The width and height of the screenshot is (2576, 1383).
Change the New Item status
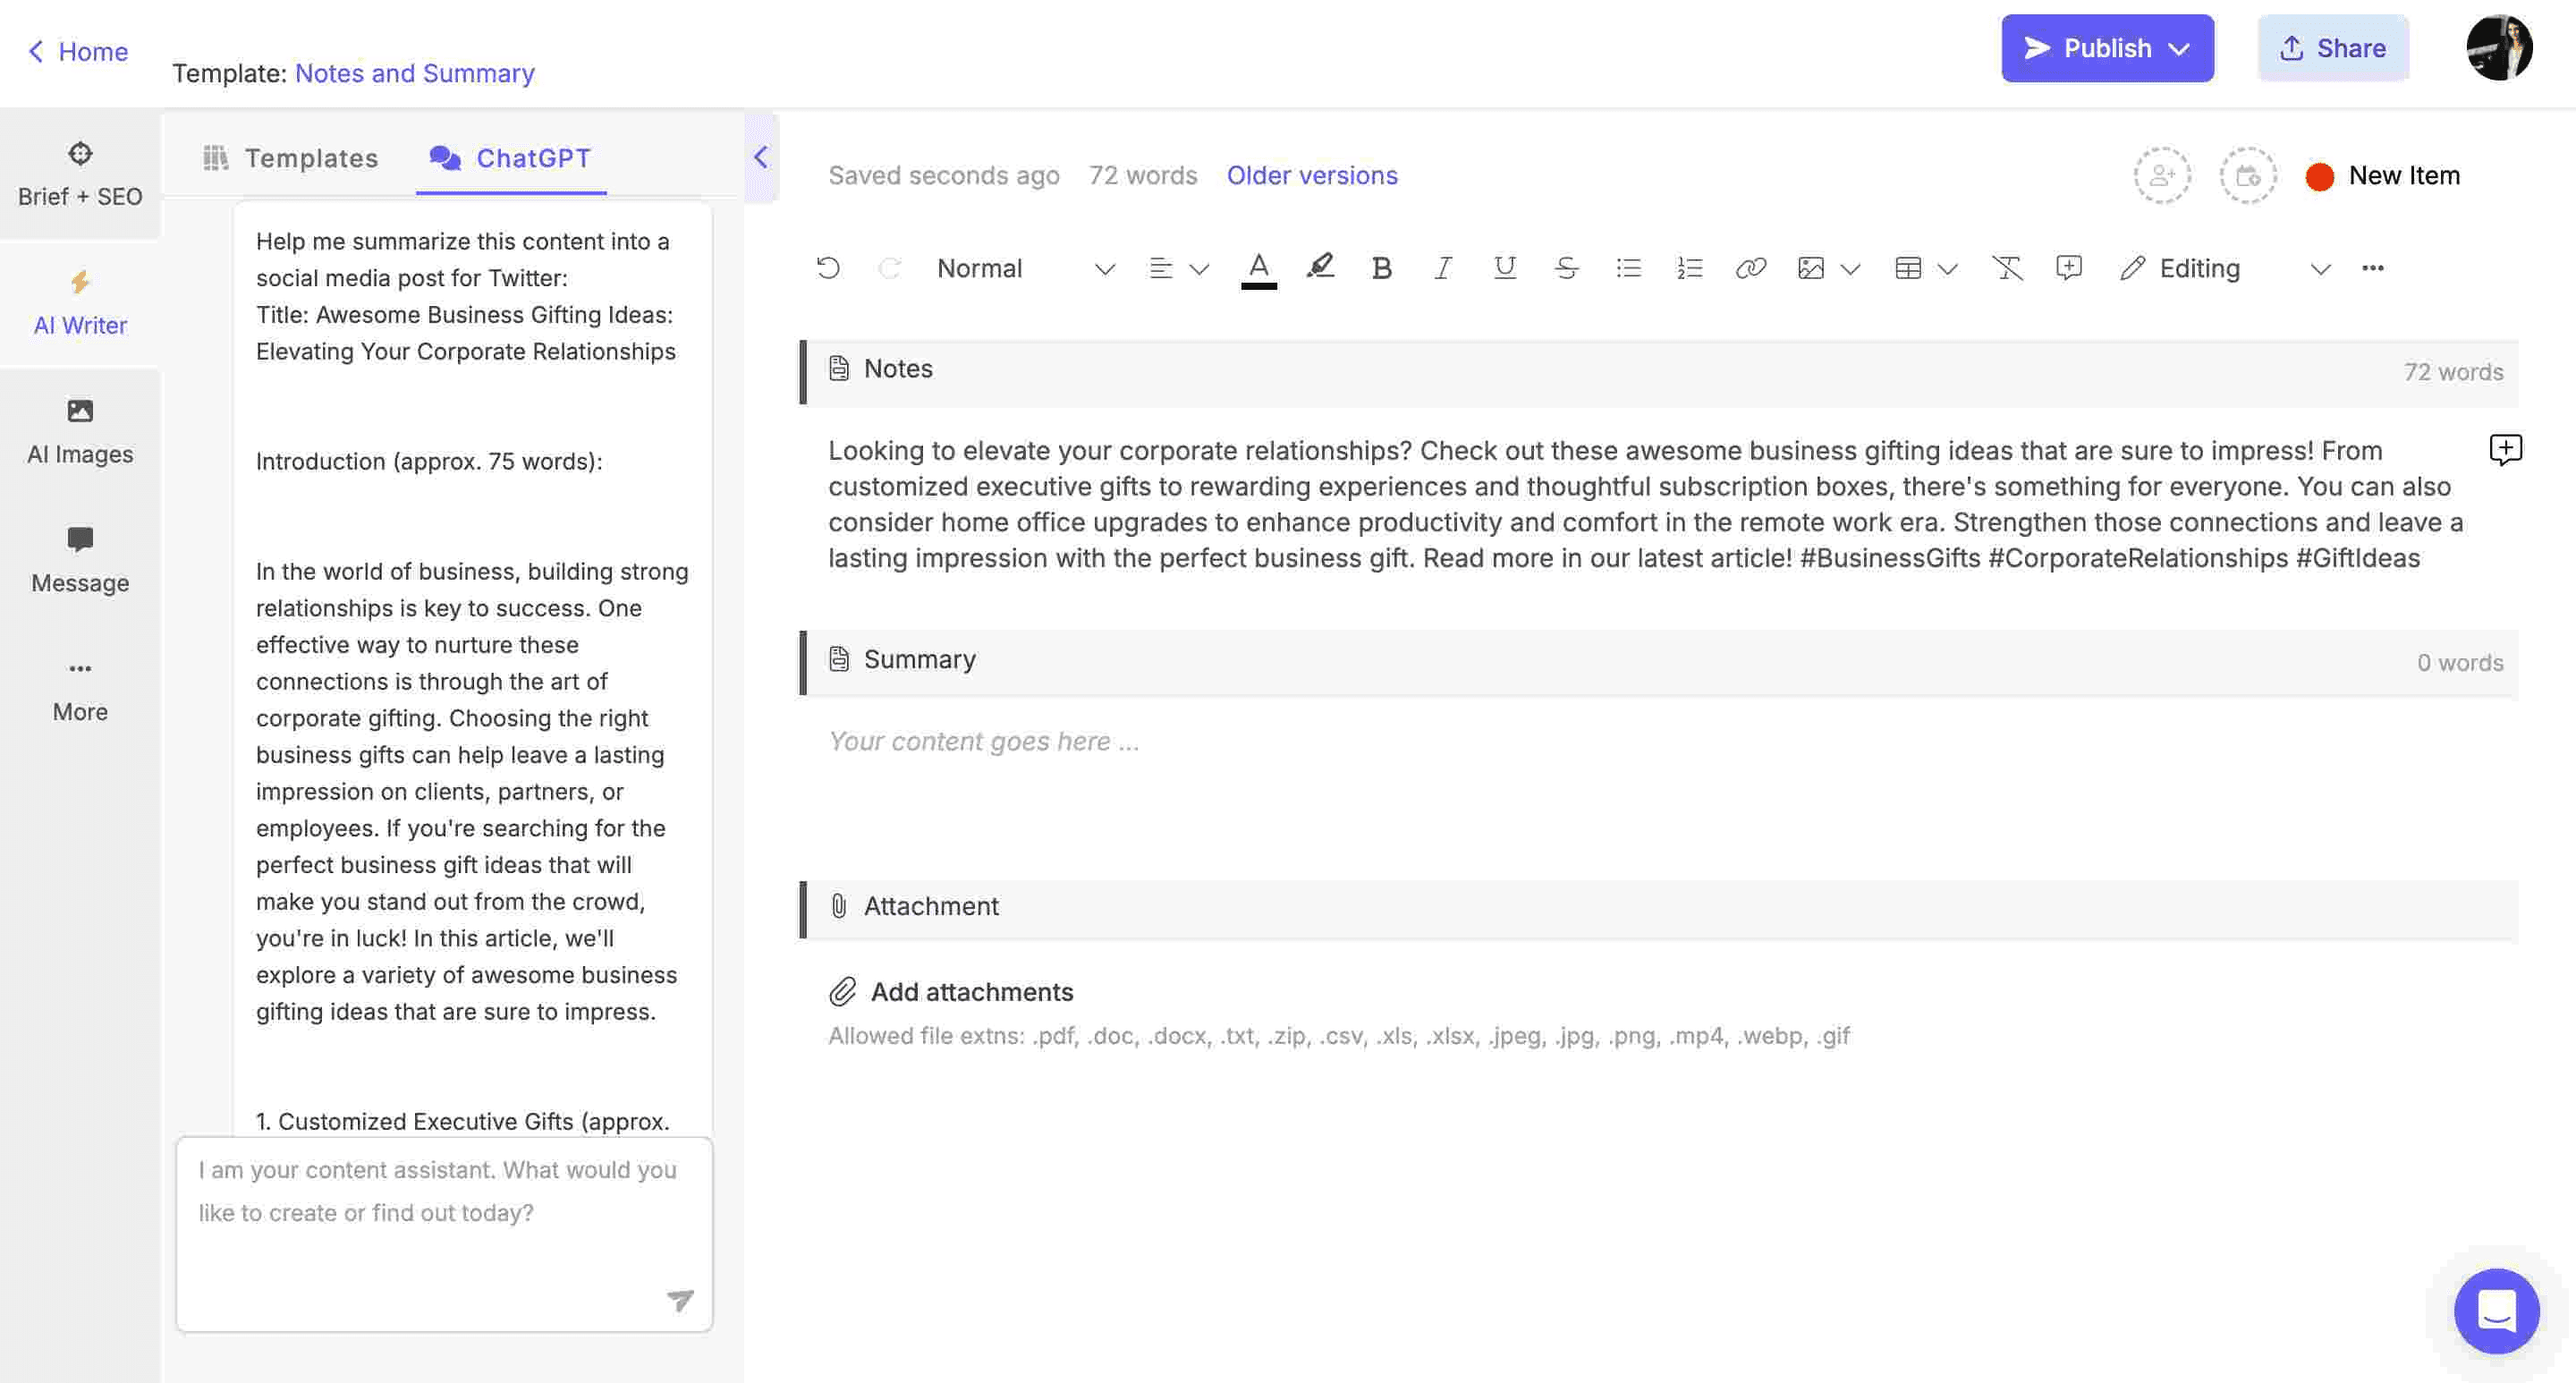pyautogui.click(x=2382, y=176)
